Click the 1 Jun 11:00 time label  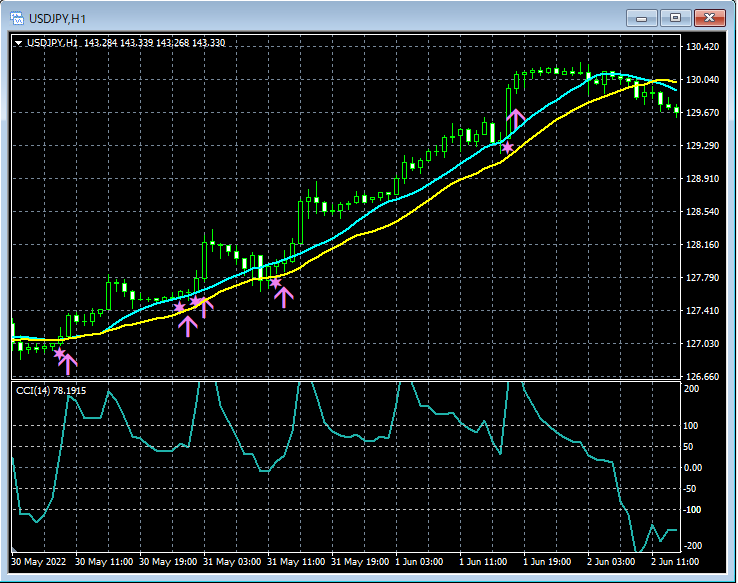483,562
